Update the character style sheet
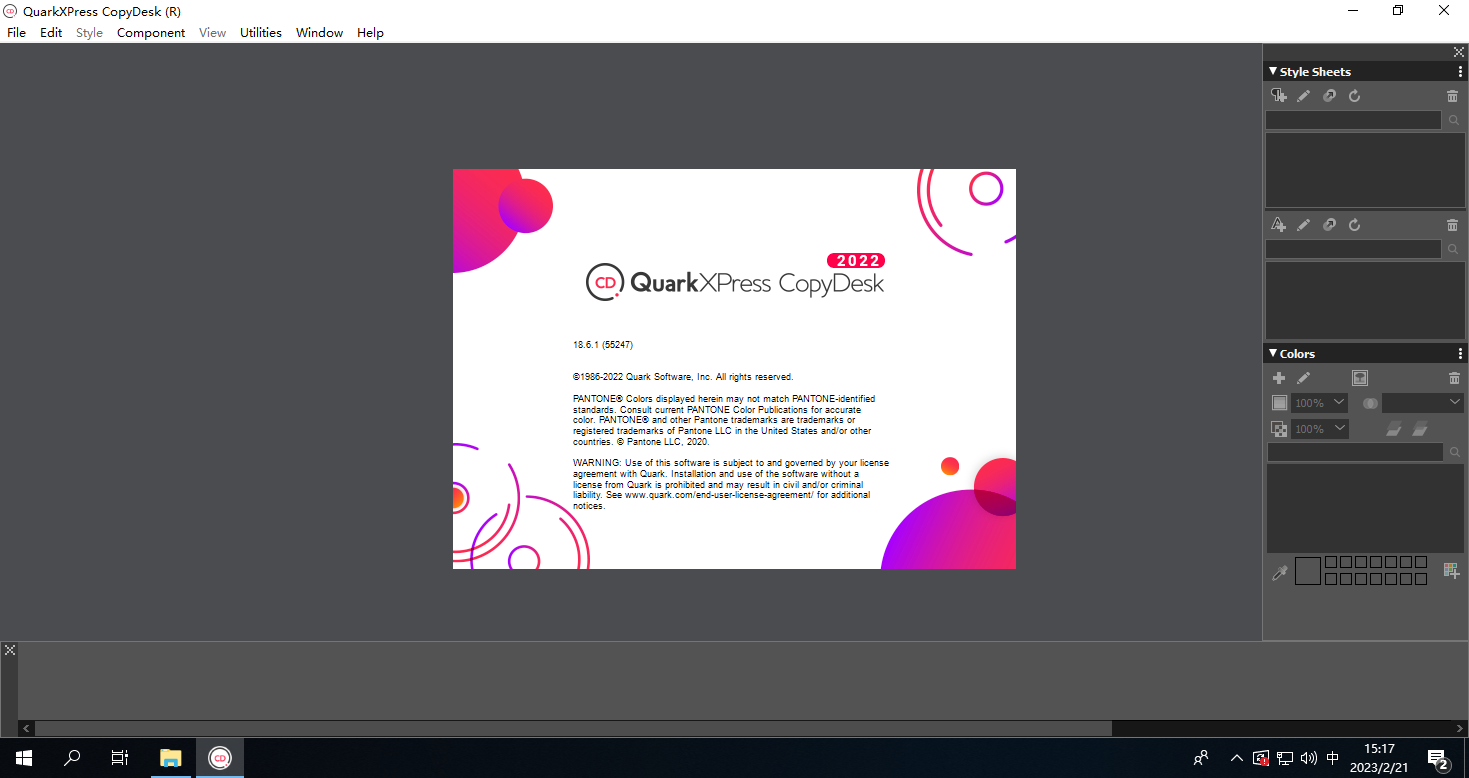This screenshot has width=1469, height=778. tap(1354, 225)
